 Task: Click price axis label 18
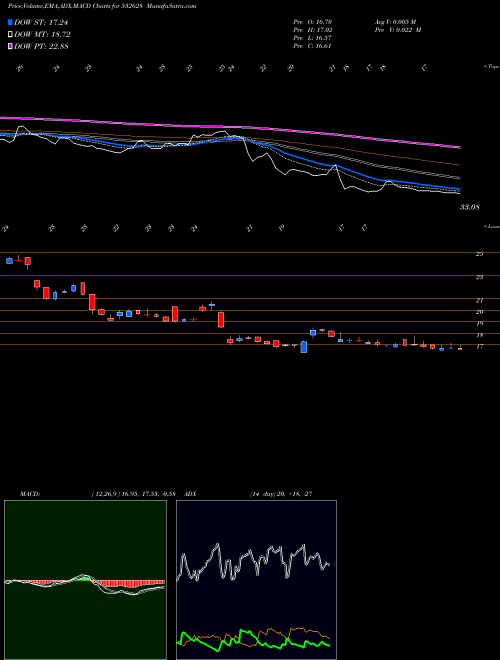click(479, 335)
